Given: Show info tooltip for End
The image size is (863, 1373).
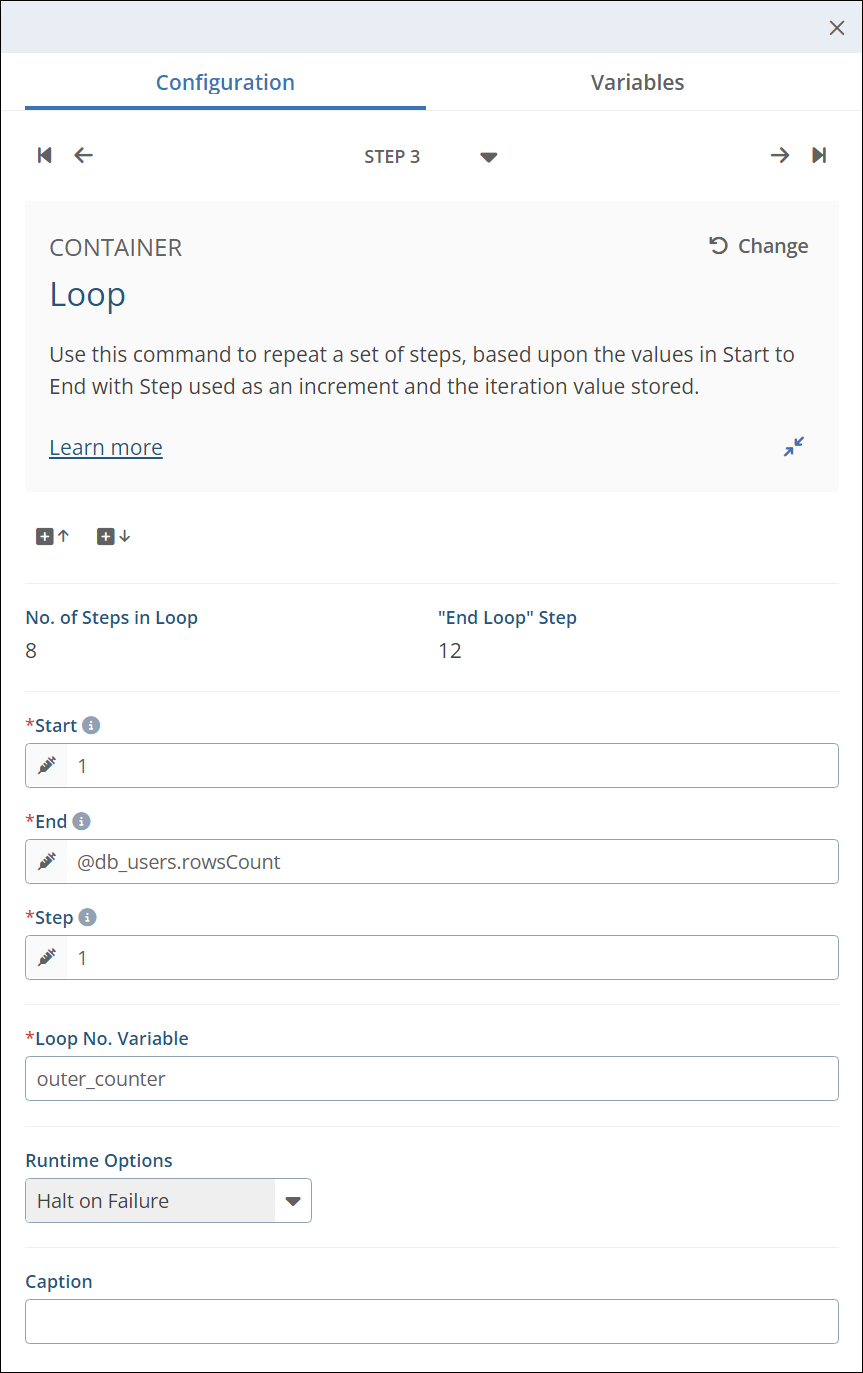Looking at the screenshot, I should tap(82, 821).
